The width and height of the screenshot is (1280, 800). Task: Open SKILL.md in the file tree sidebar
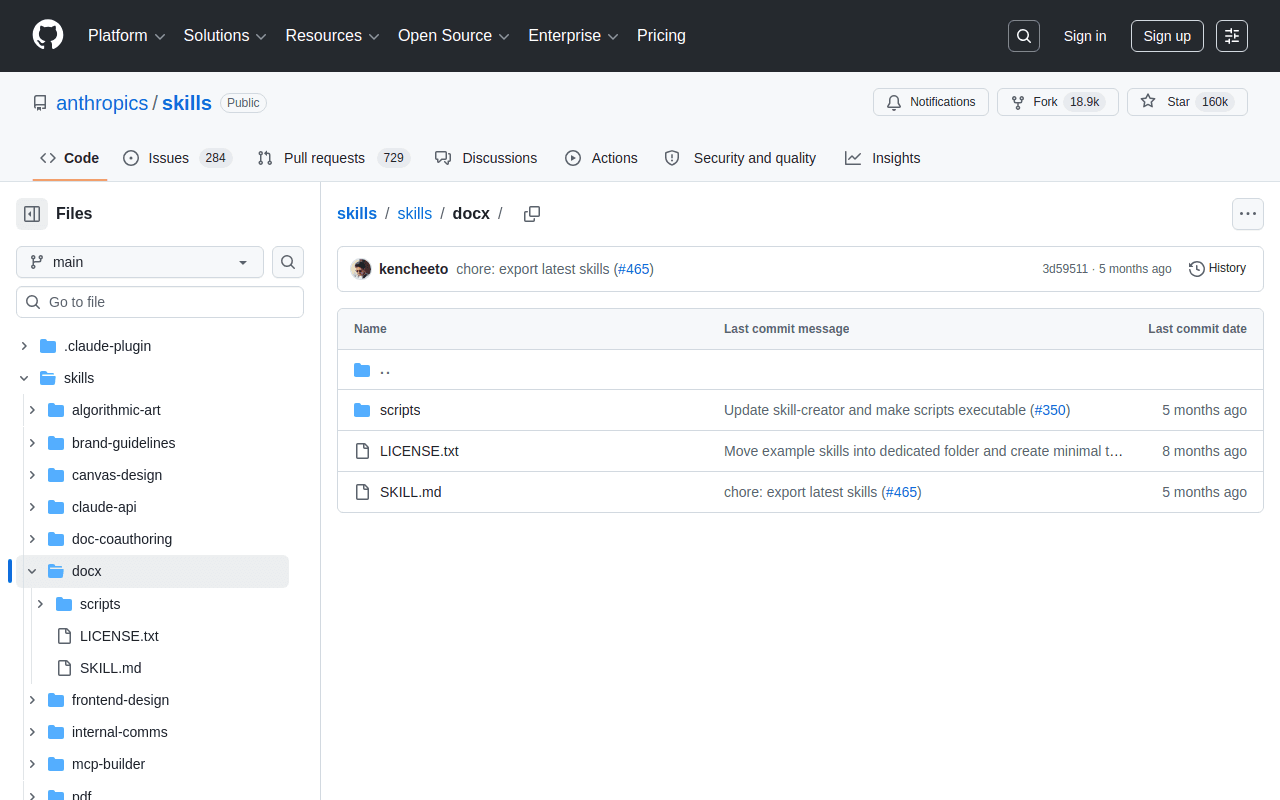[x=110, y=668]
